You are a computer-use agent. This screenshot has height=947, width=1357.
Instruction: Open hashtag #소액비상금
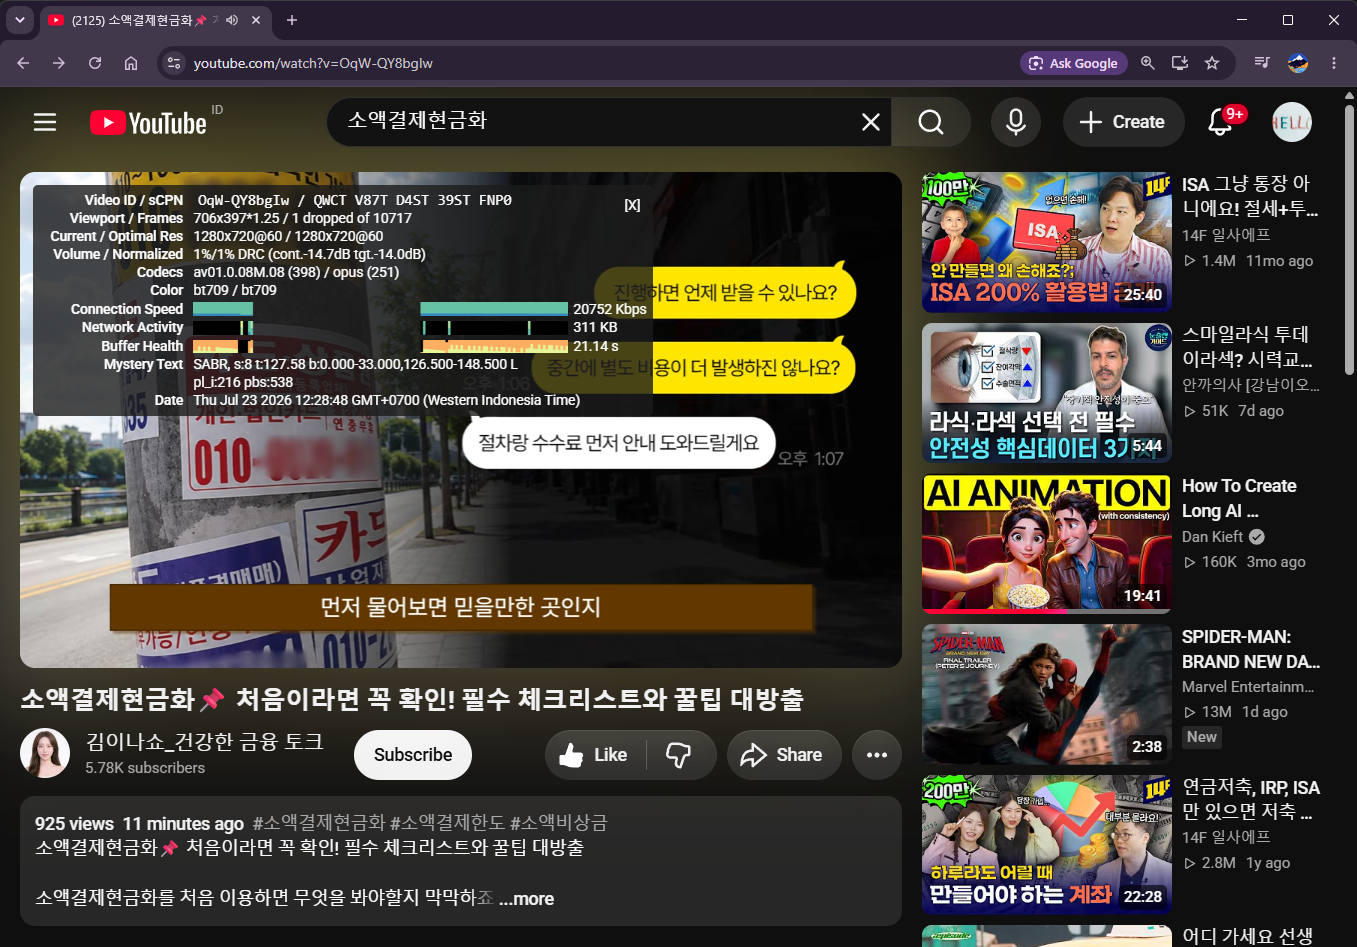click(559, 823)
